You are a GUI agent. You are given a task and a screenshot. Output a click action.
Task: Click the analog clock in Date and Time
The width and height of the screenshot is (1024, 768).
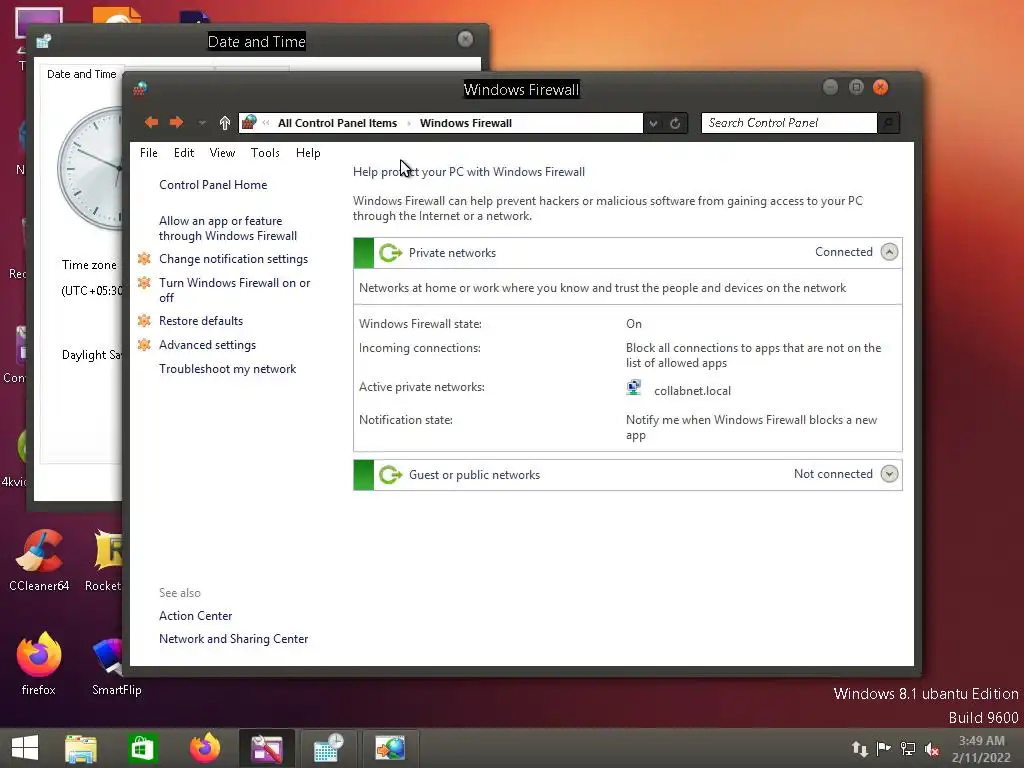point(91,168)
